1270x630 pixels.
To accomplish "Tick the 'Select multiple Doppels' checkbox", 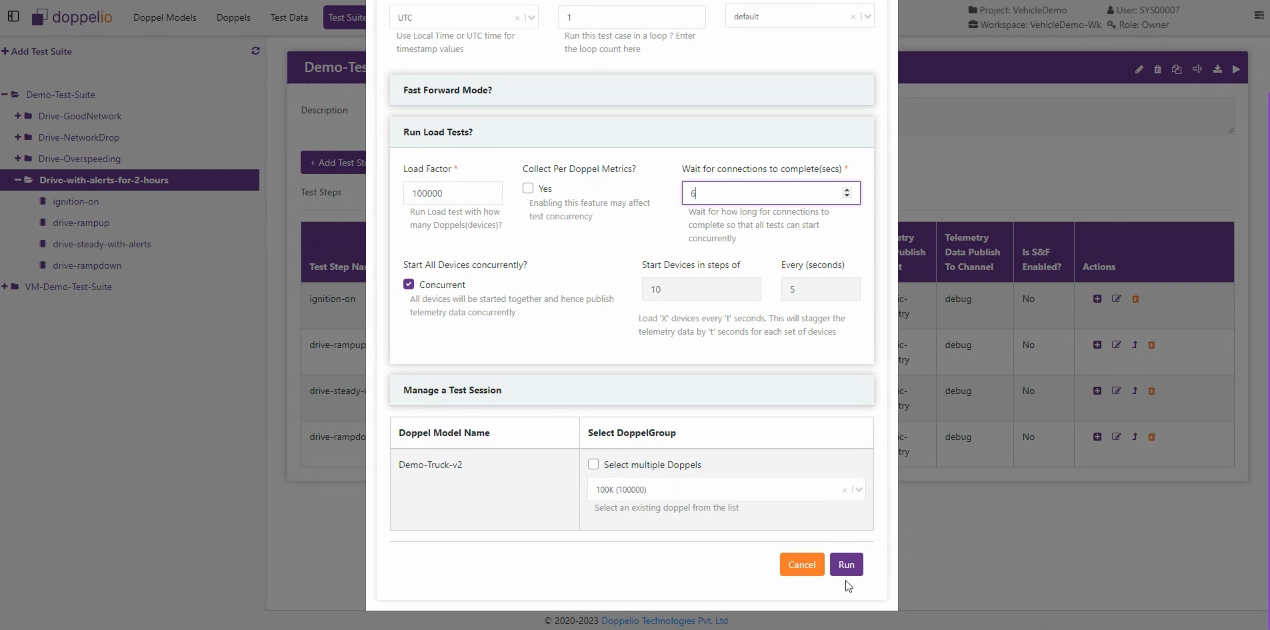I will point(593,464).
